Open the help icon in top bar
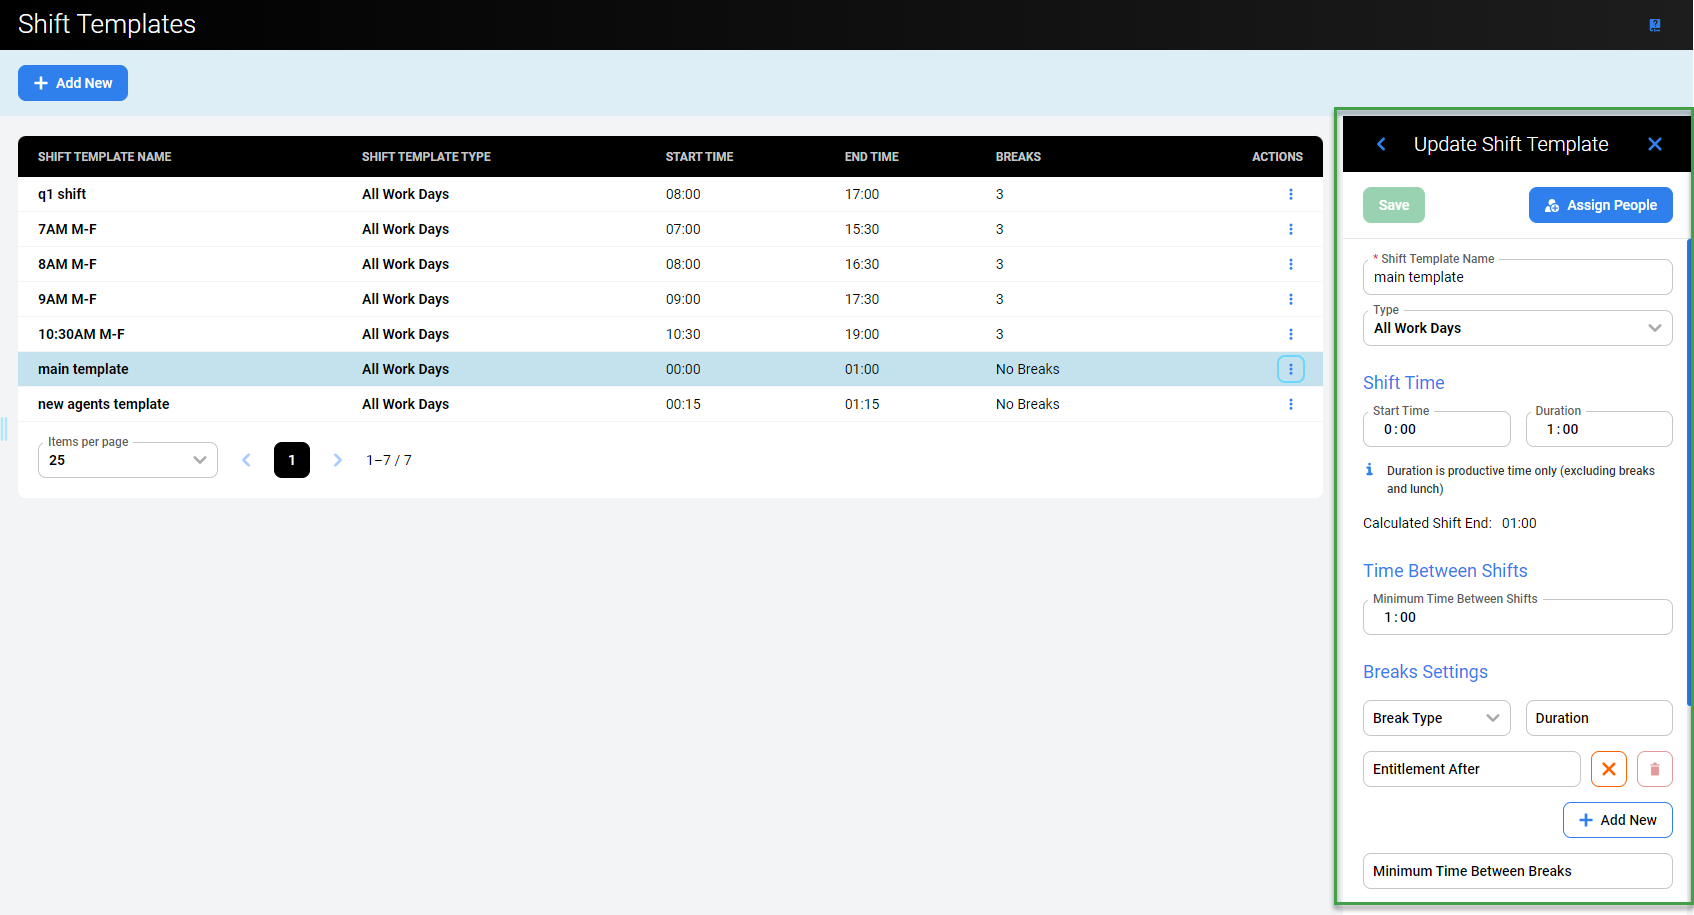 click(1654, 25)
